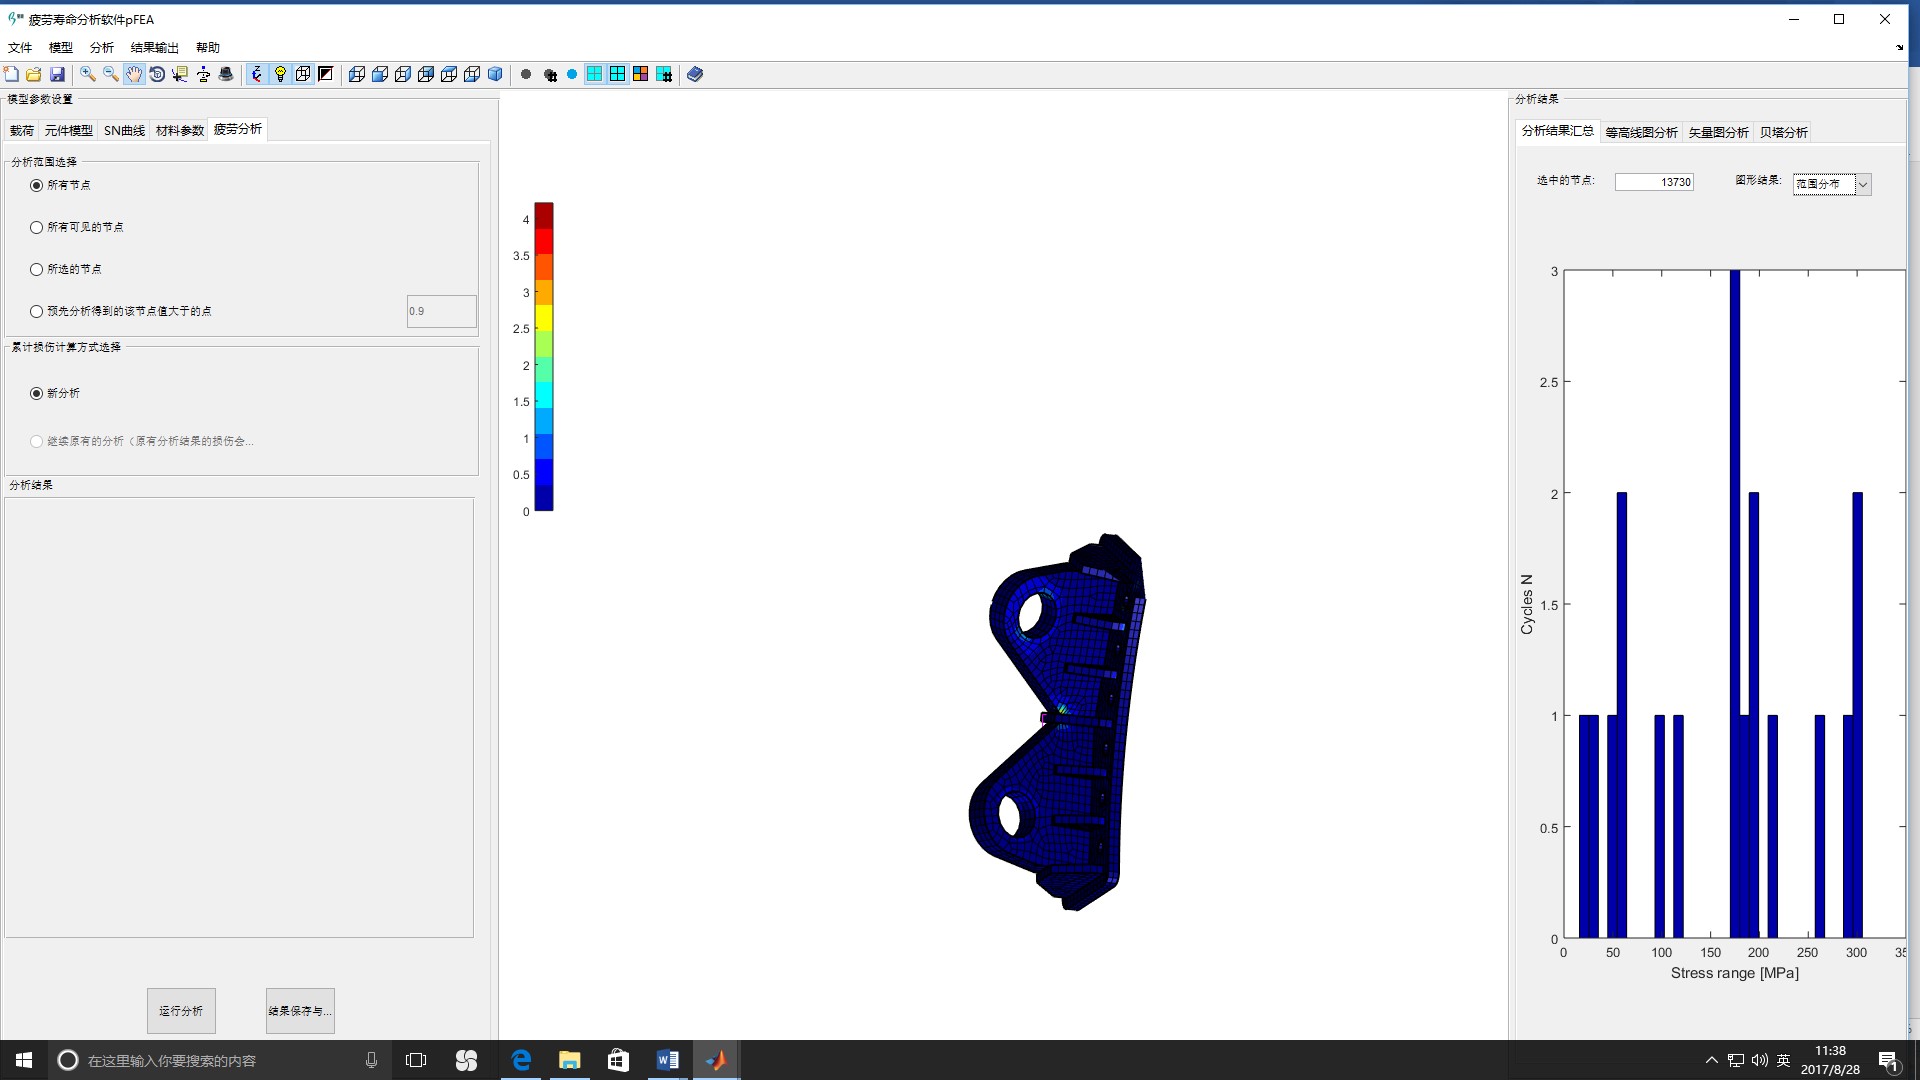Click the 运行分析 button
The height and width of the screenshot is (1080, 1920).
point(181,1011)
